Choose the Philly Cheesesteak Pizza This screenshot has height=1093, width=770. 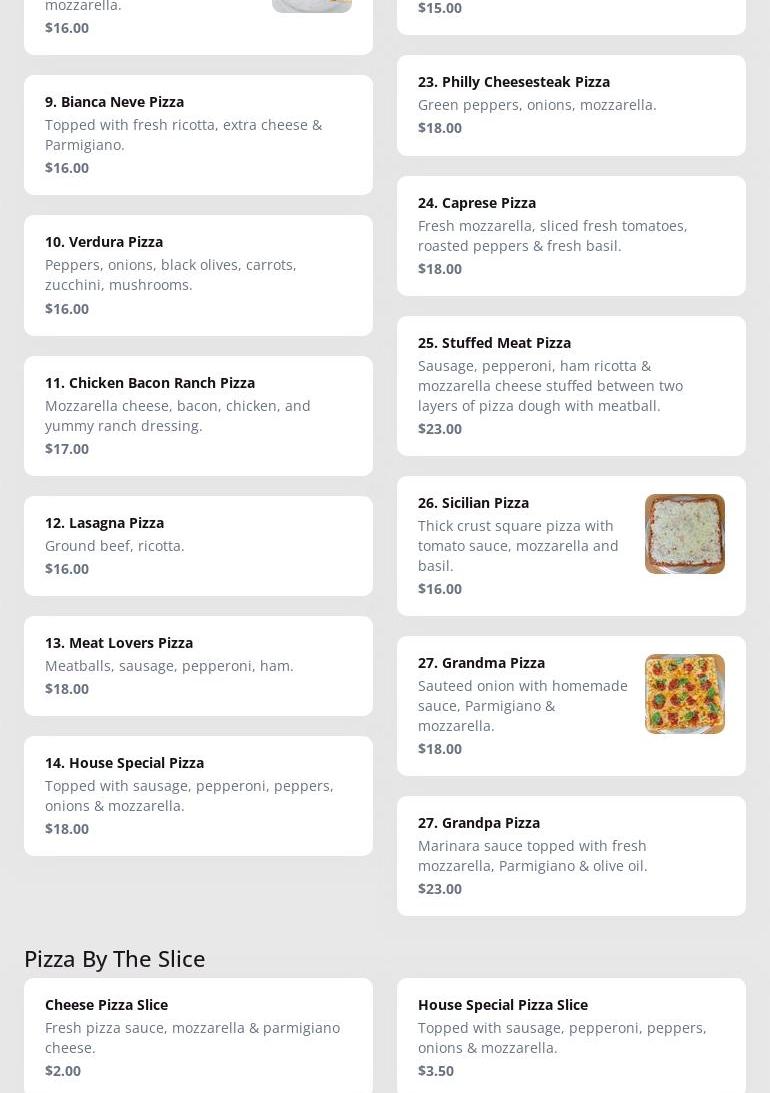(571, 105)
